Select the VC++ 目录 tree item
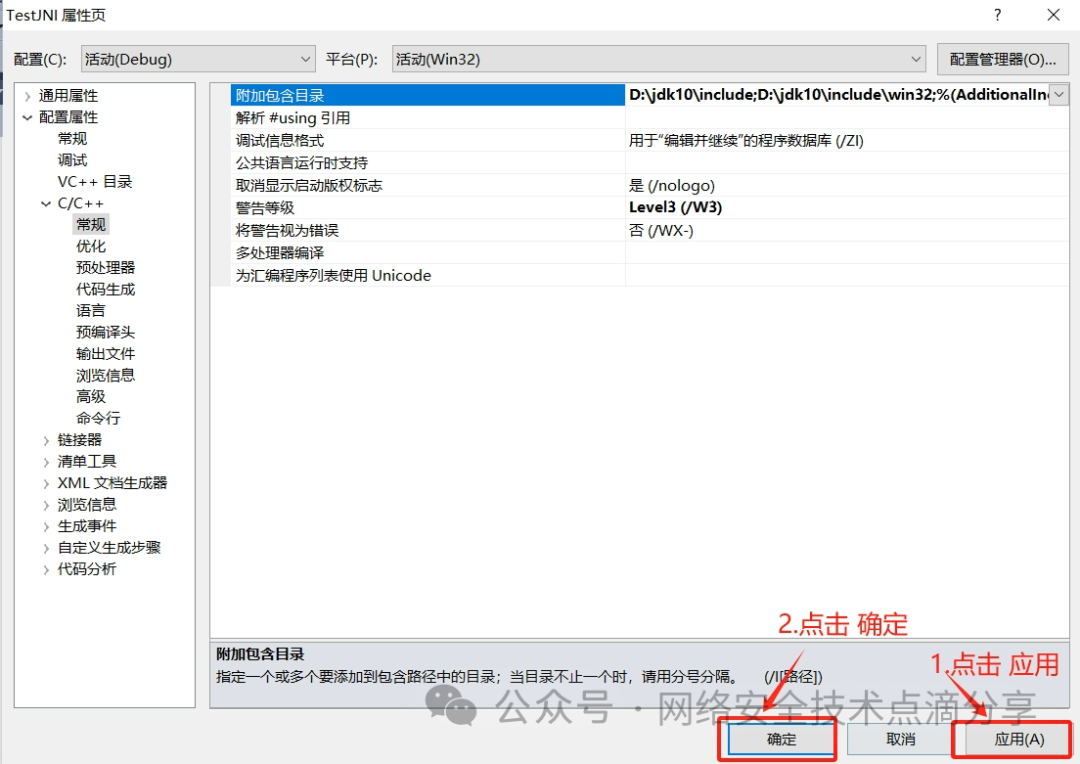1080x764 pixels. coord(95,181)
